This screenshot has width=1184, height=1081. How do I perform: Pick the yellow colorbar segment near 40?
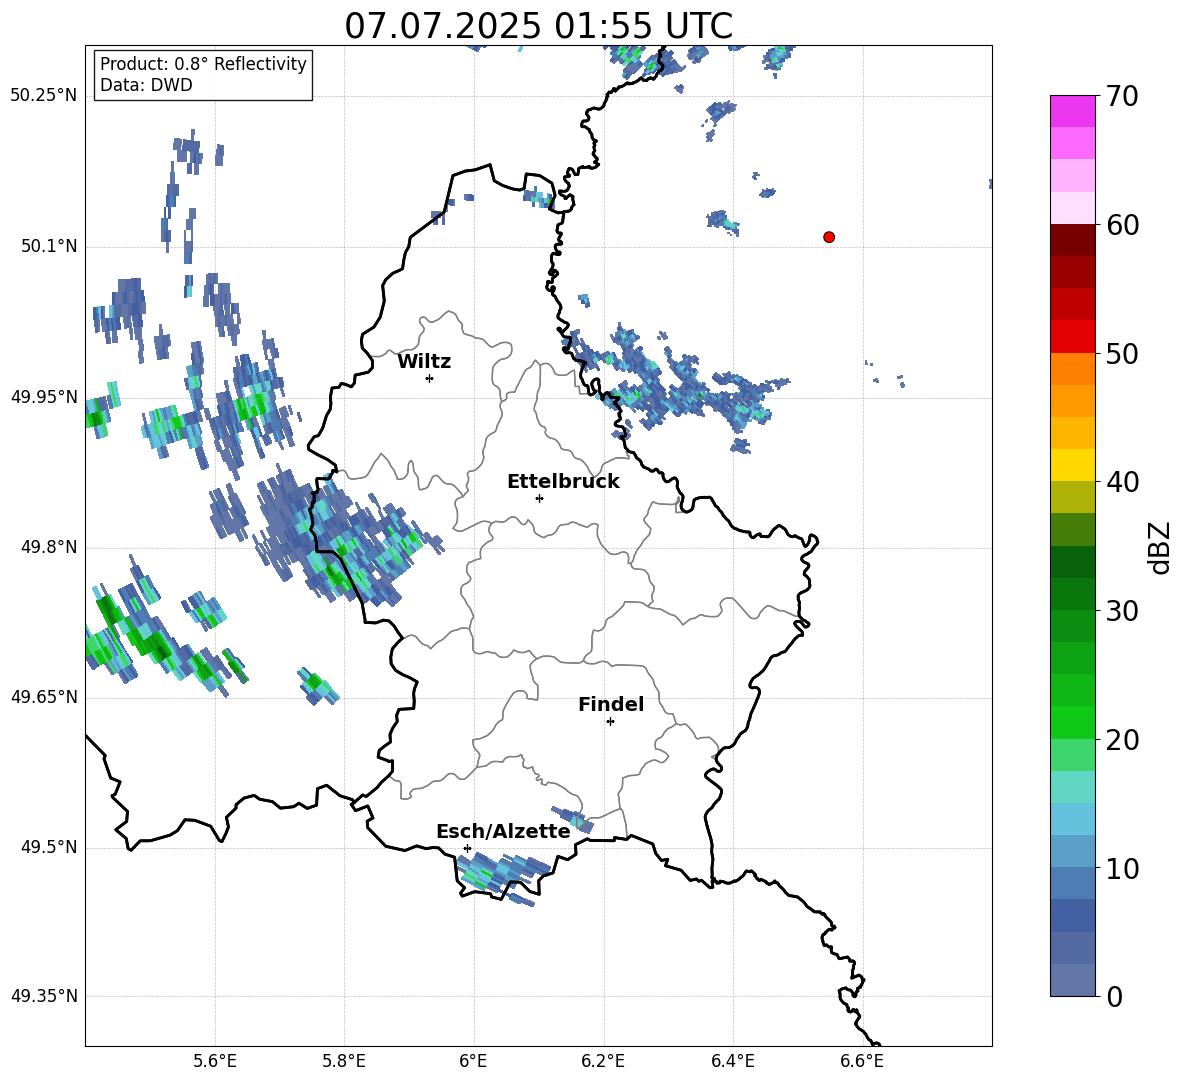click(1073, 465)
